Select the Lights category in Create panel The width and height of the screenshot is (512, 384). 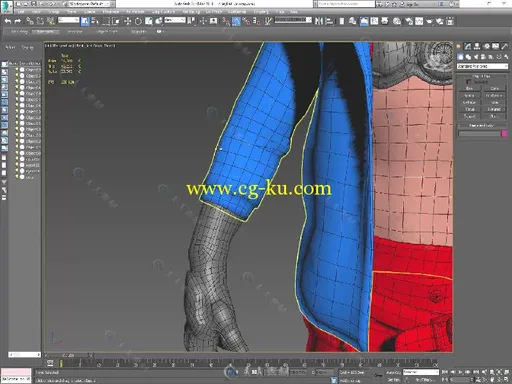(x=476, y=57)
